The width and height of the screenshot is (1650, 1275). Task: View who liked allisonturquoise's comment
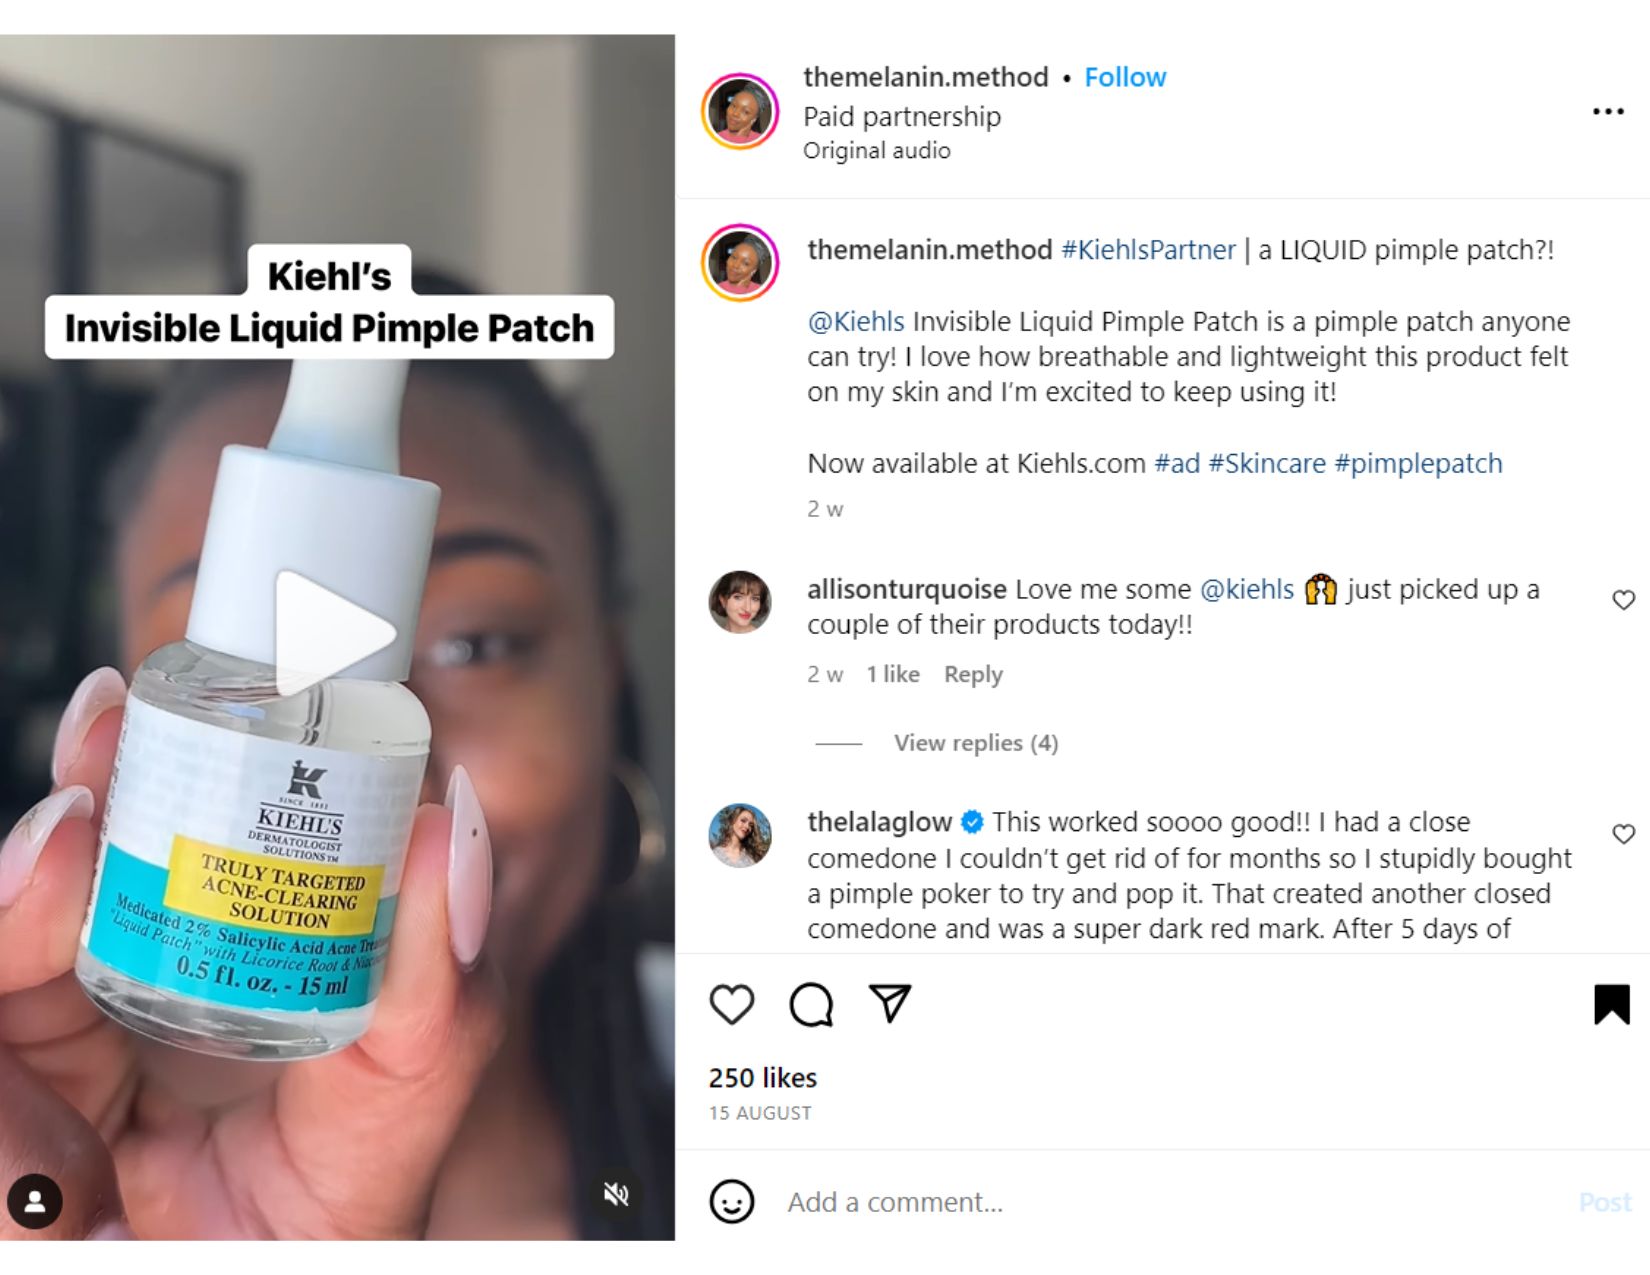tap(894, 673)
